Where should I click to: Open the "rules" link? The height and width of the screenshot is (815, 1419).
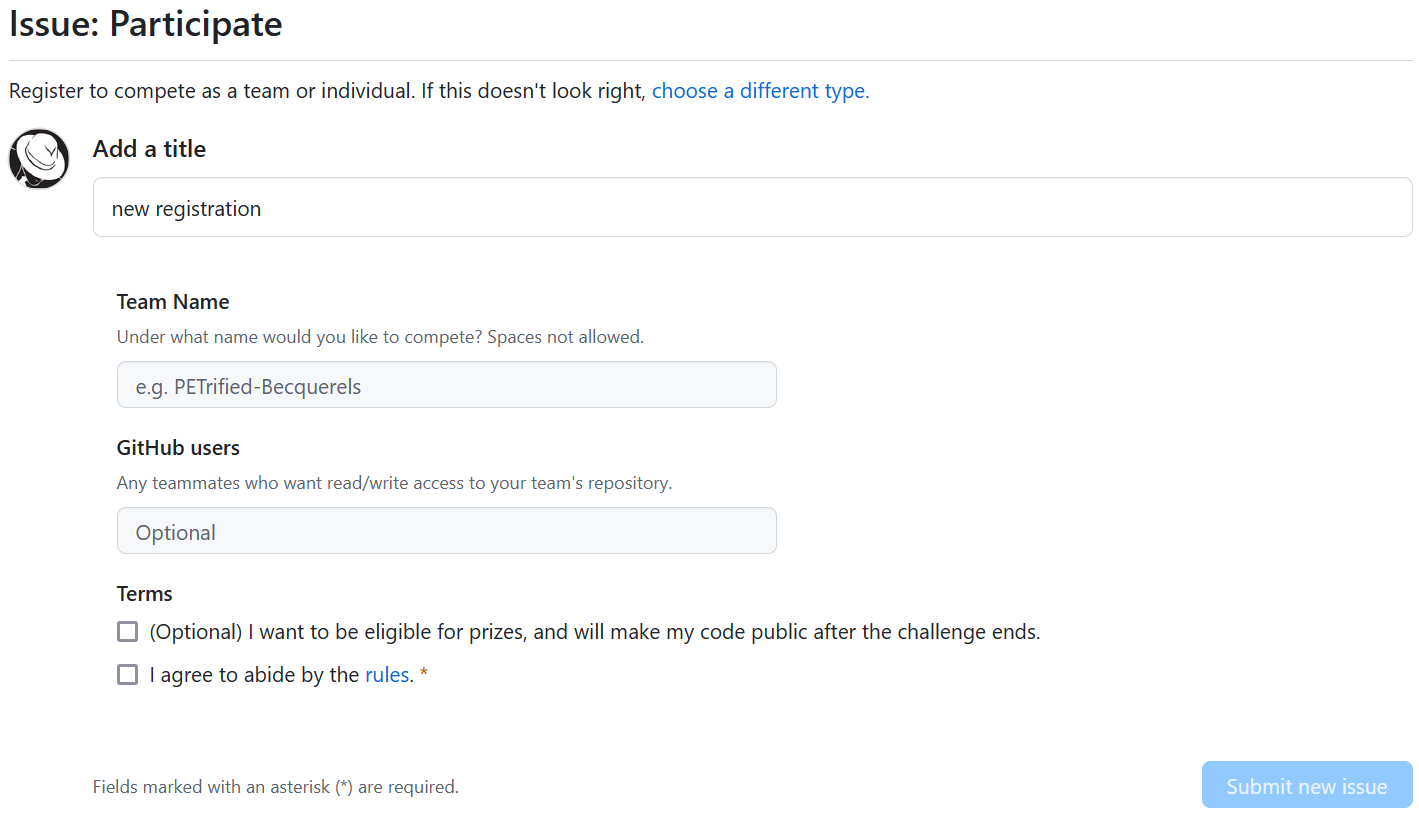tap(387, 675)
